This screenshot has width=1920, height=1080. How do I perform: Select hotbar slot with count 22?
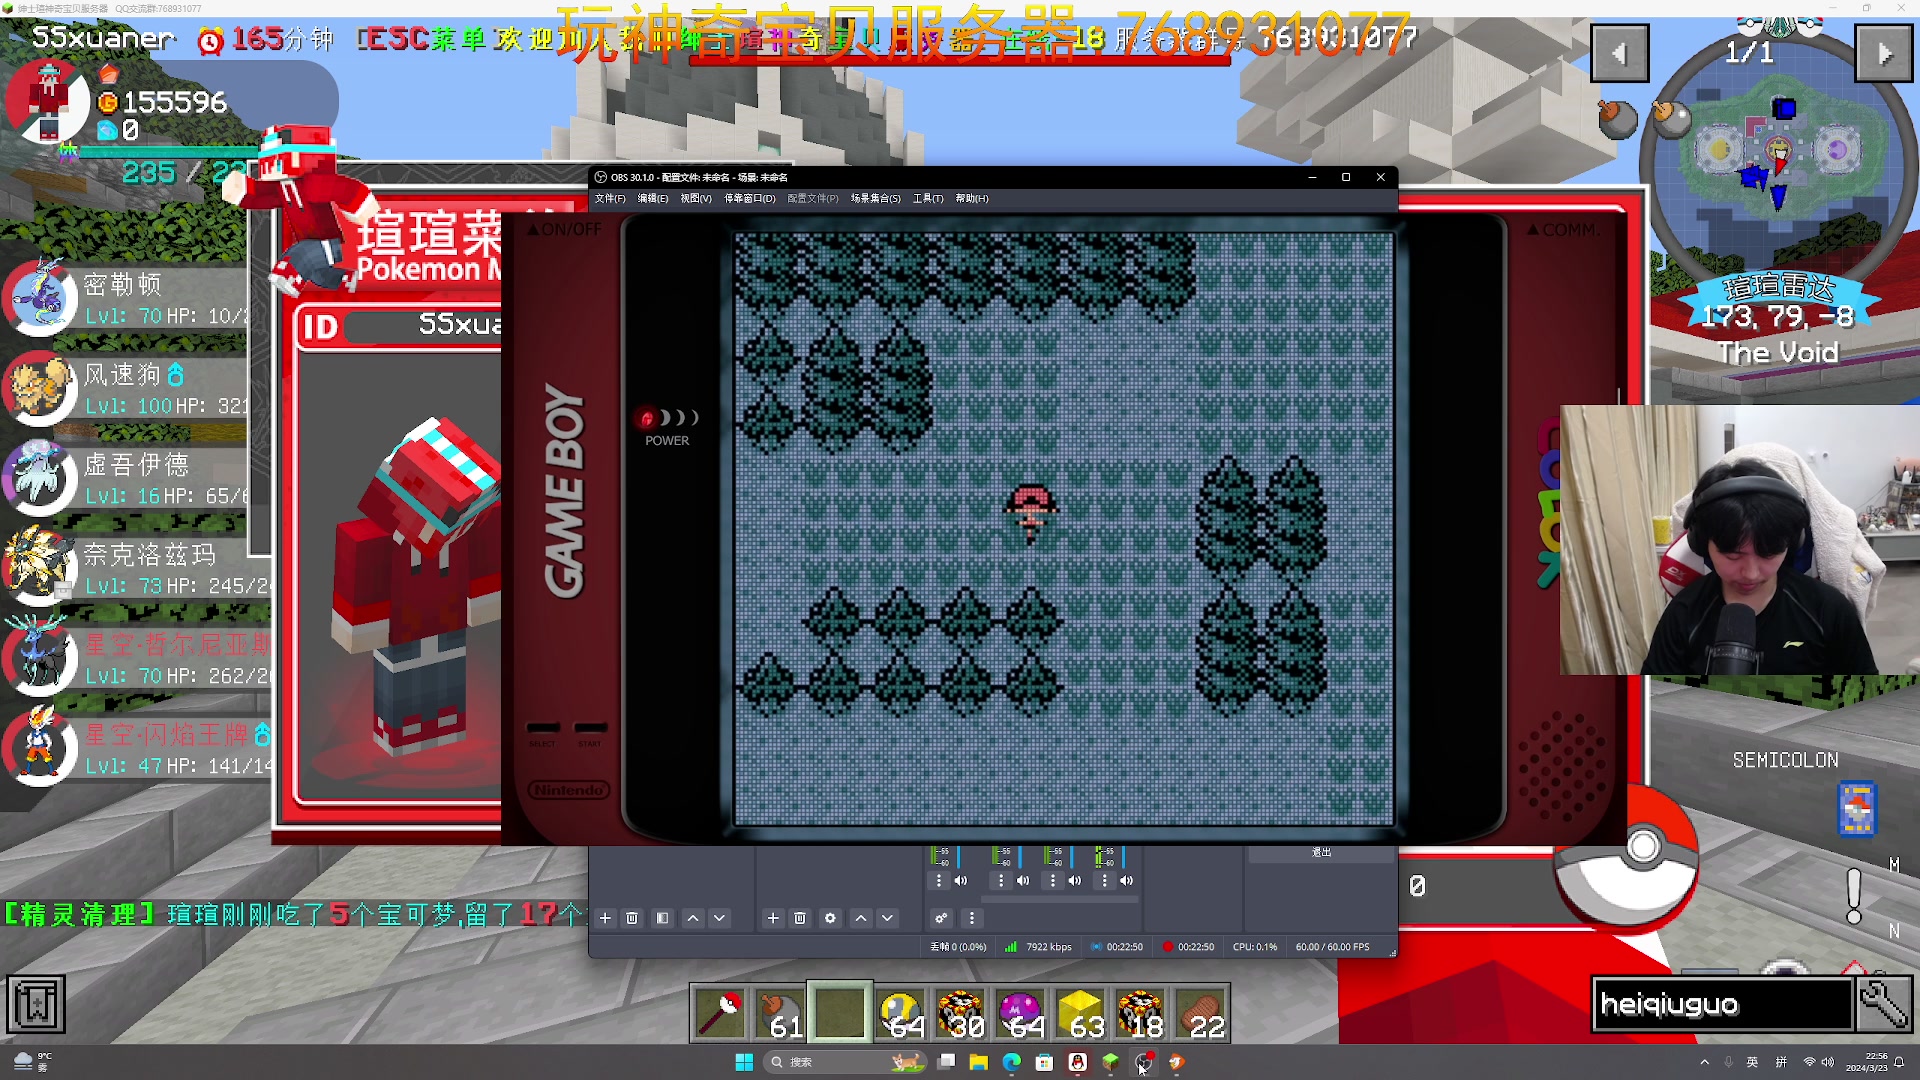pyautogui.click(x=1200, y=1013)
